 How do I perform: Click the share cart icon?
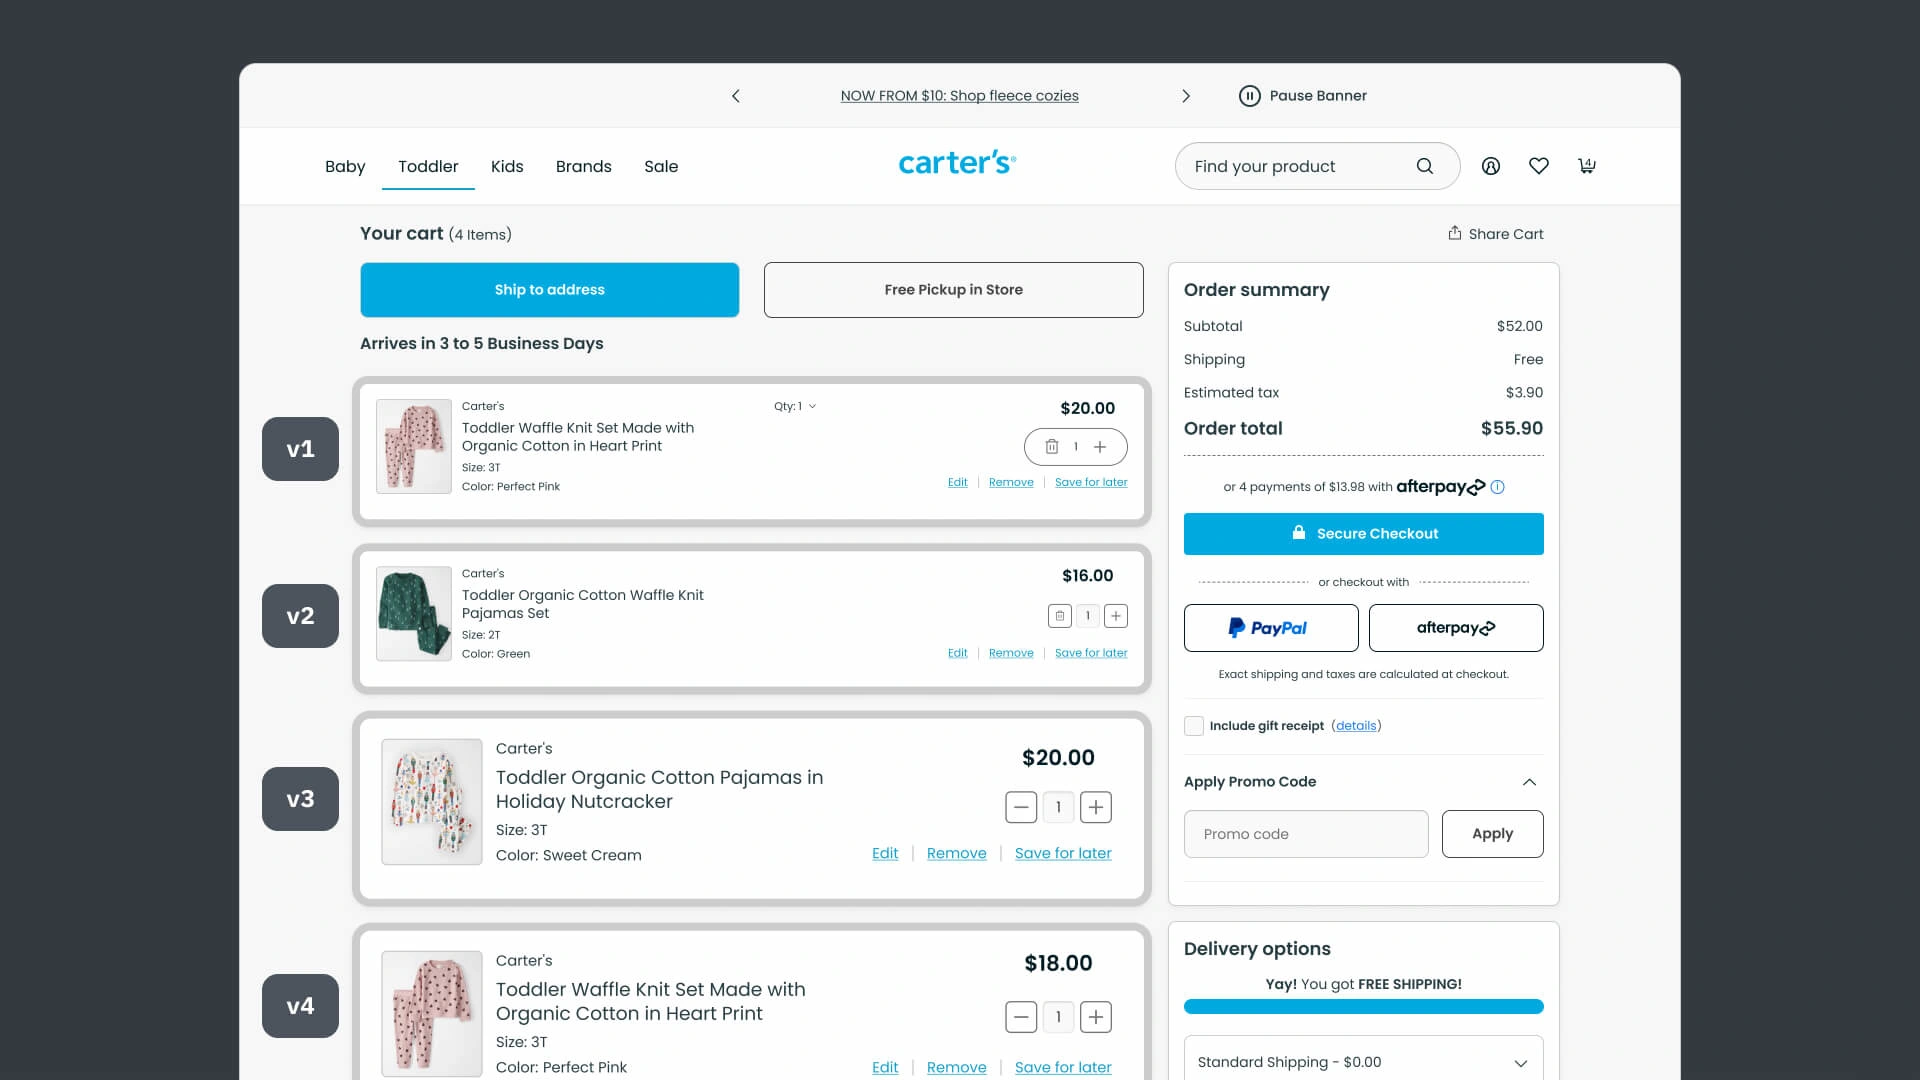(1453, 233)
